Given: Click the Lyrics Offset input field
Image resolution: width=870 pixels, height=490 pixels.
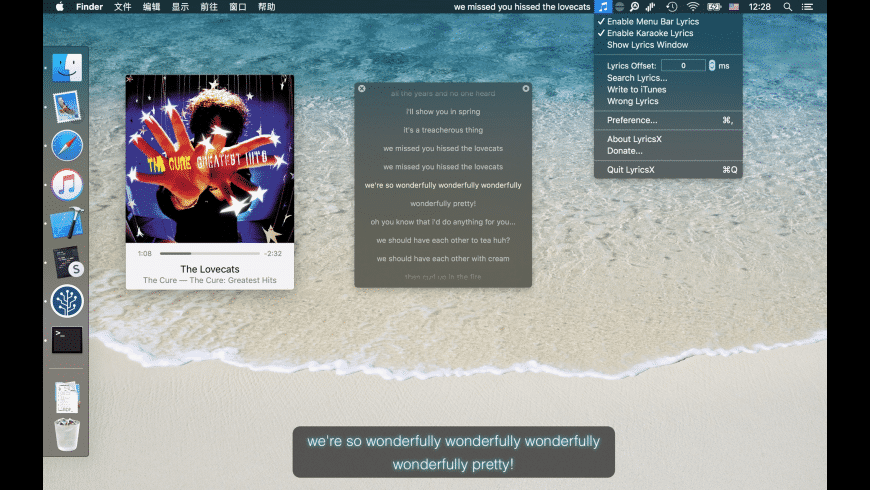Looking at the screenshot, I should [683, 65].
